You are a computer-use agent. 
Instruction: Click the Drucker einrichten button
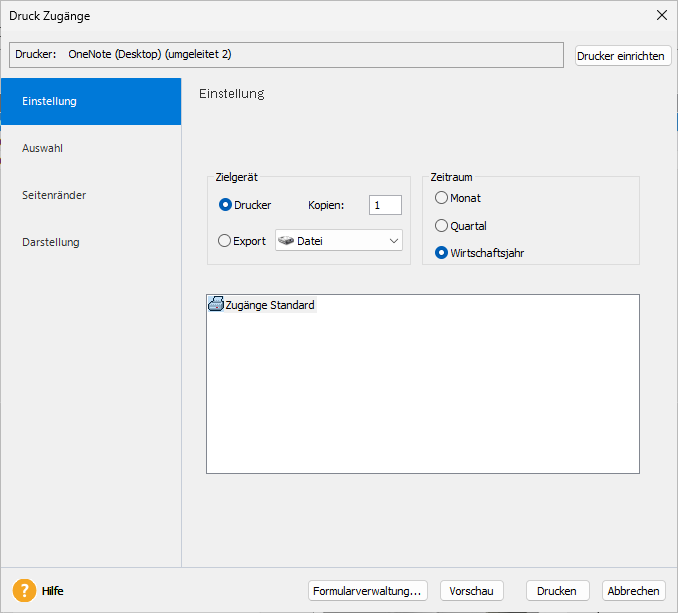coord(621,56)
